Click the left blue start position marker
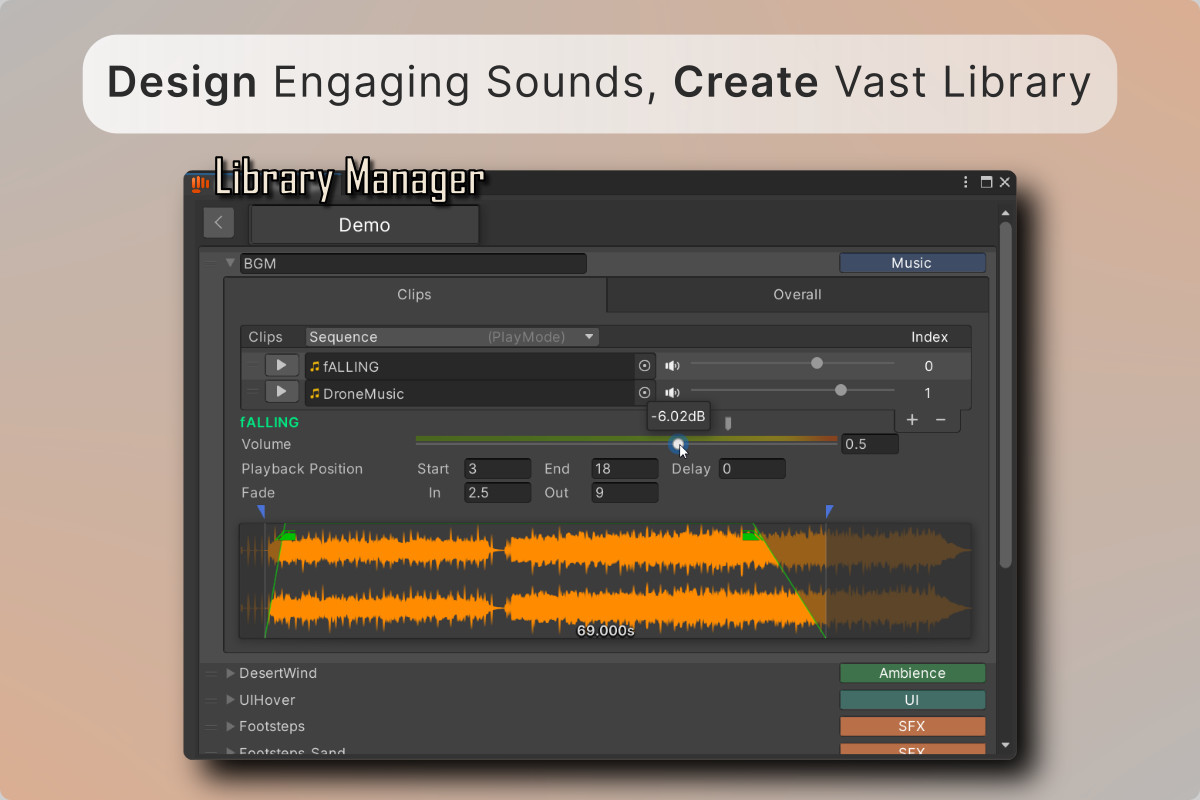The image size is (1200, 800). 261,512
